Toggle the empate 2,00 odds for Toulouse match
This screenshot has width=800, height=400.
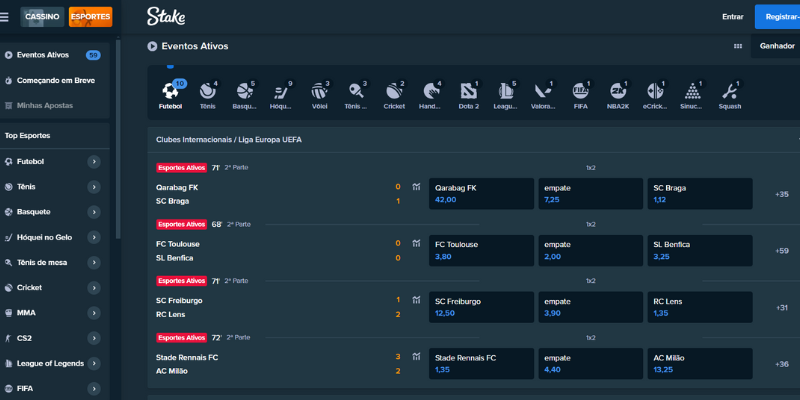(590, 250)
